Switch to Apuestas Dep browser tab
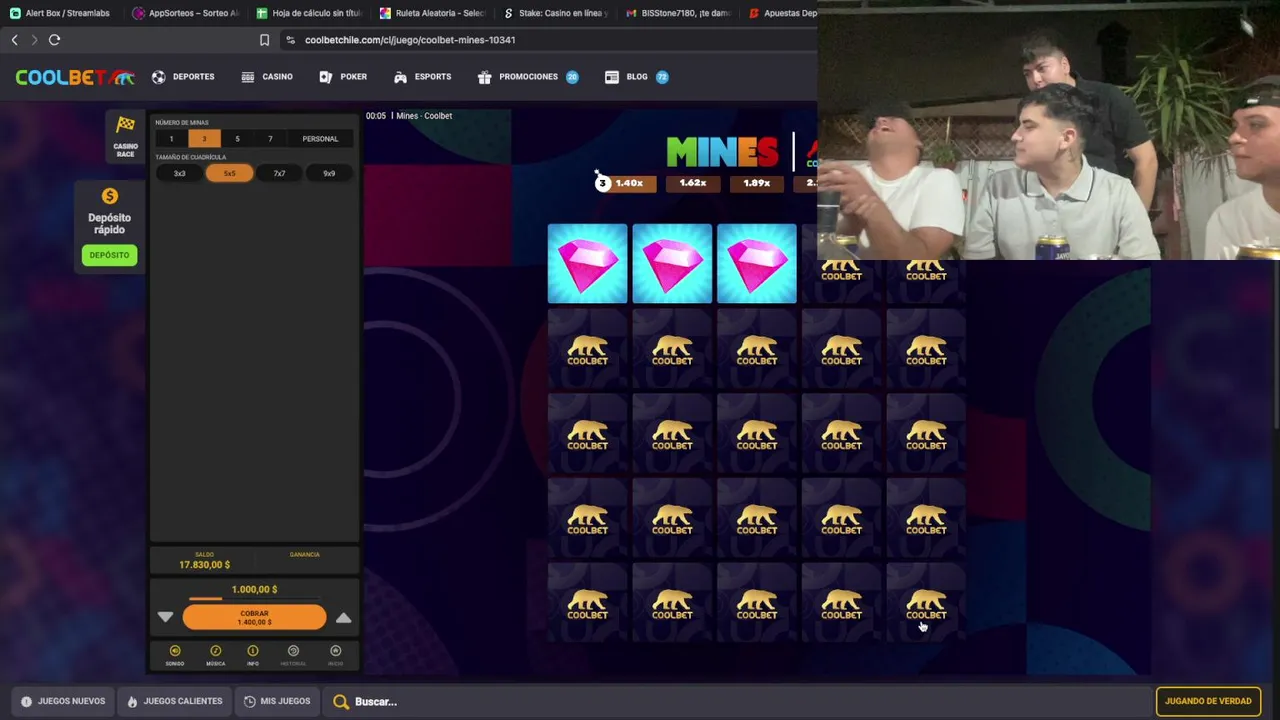Screen dimensions: 1280x720 (782, 13)
